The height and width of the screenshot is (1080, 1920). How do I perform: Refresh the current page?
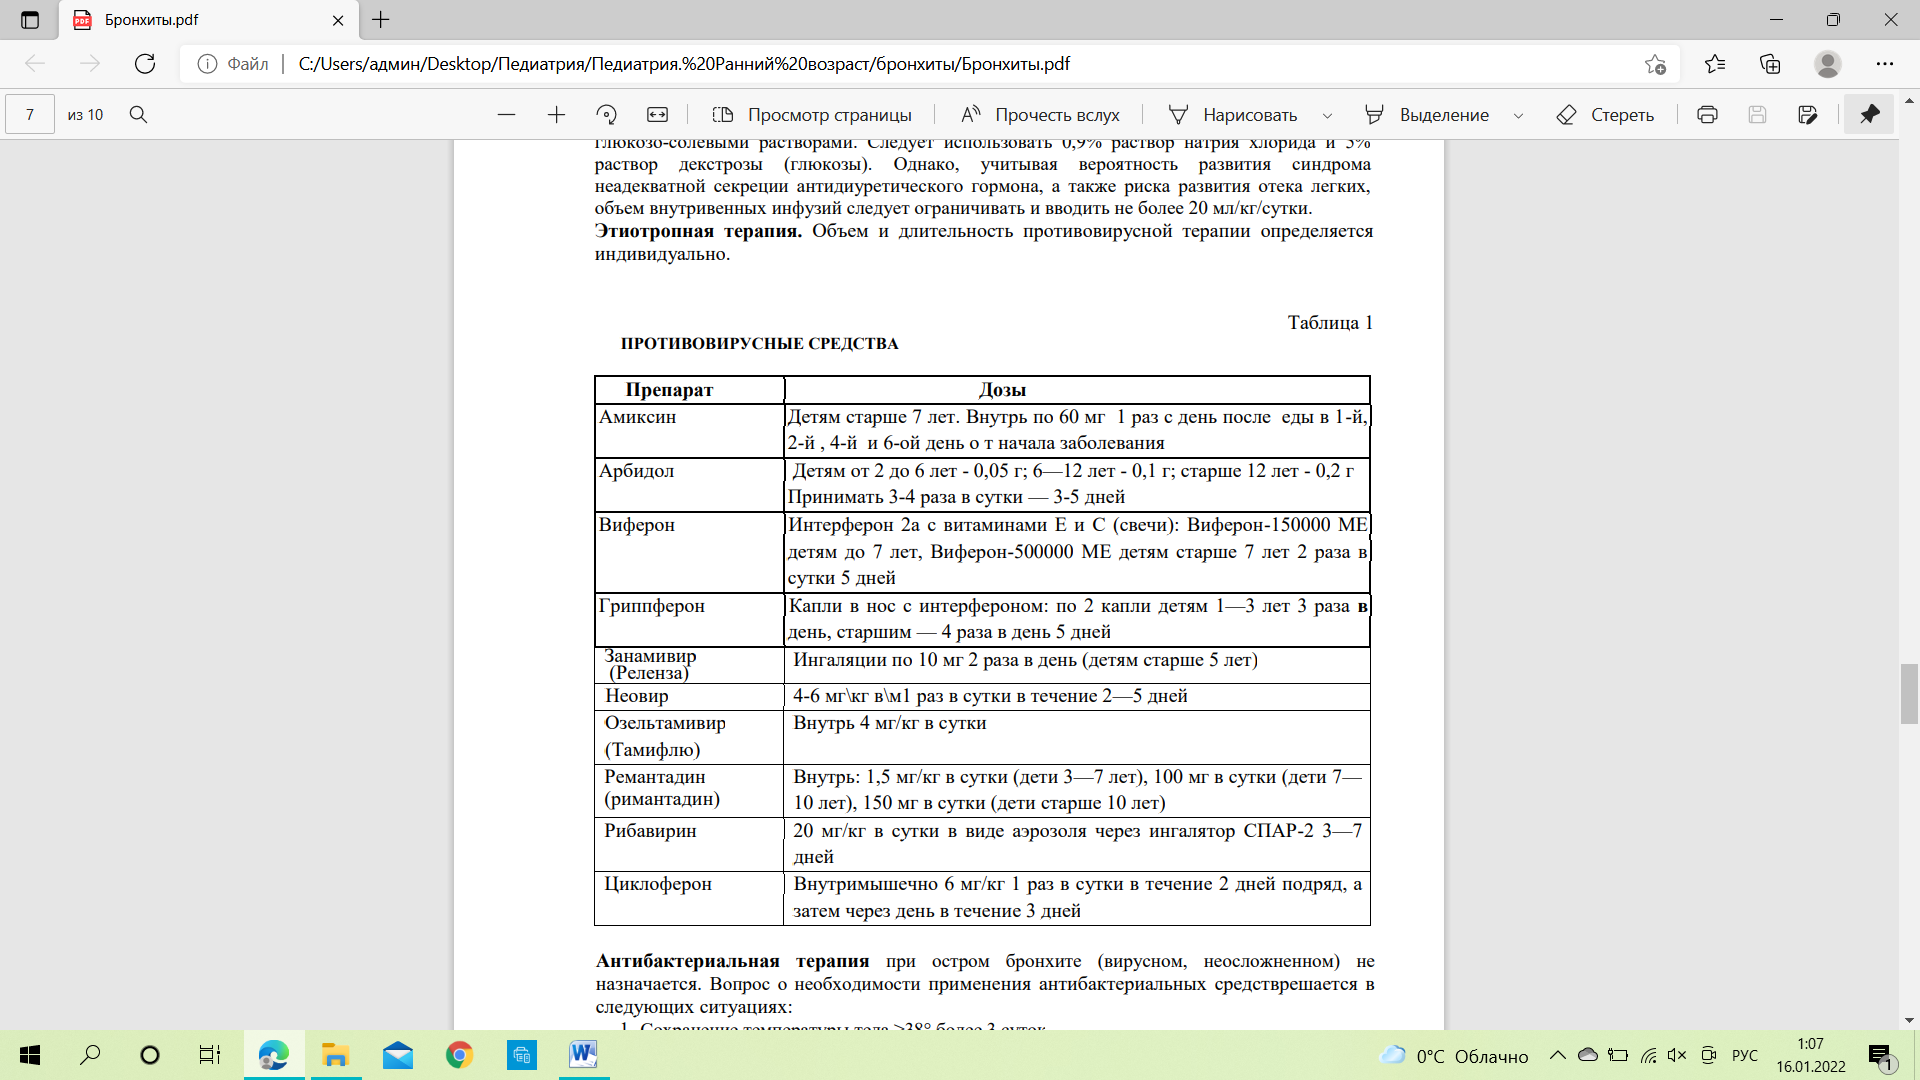coord(145,64)
